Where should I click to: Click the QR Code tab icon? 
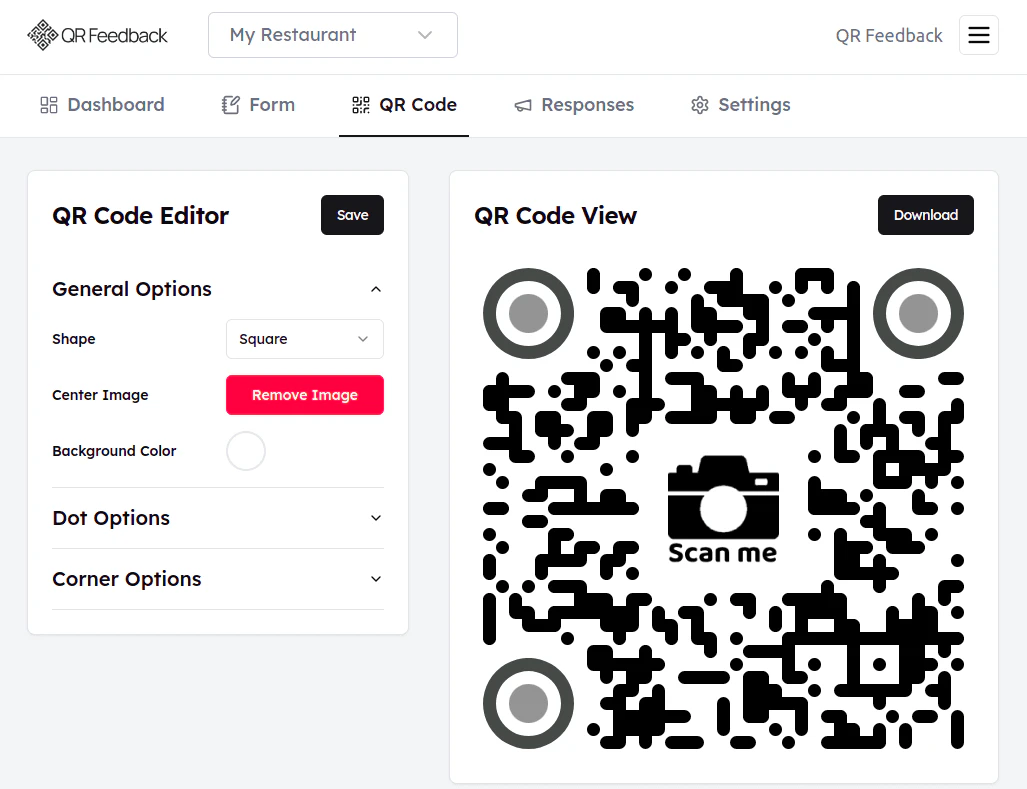coord(361,104)
